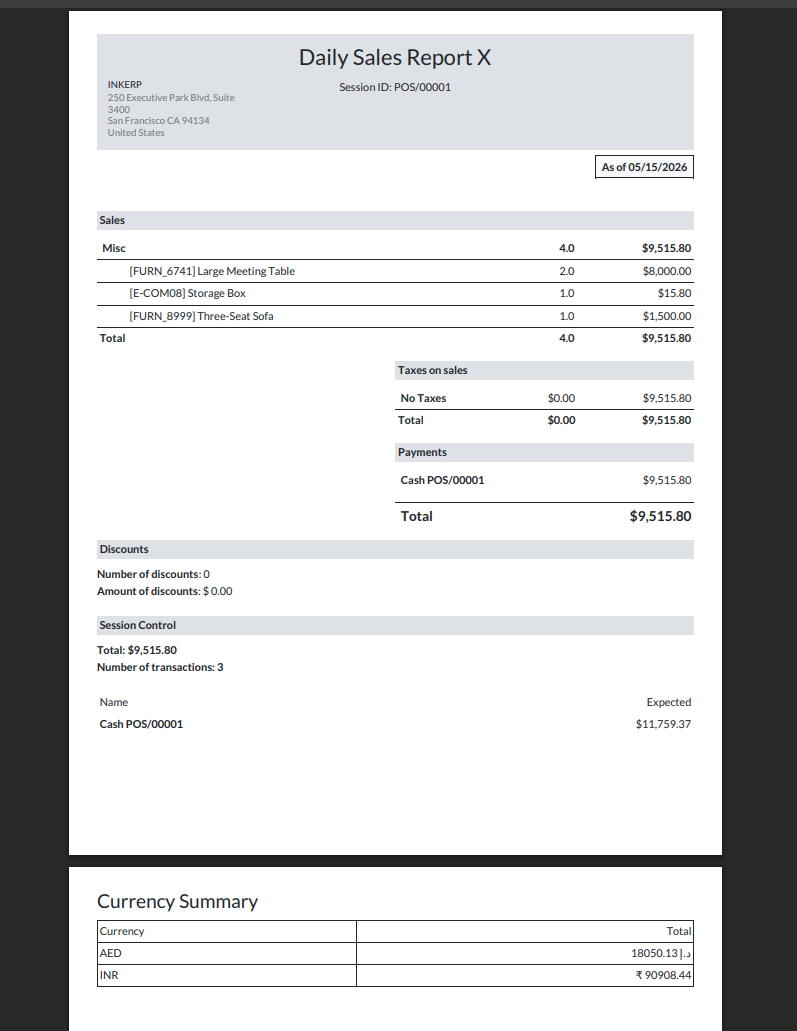This screenshot has width=797, height=1031.
Task: Click Cash POS/00001 in Session Control table
Action: 141,724
